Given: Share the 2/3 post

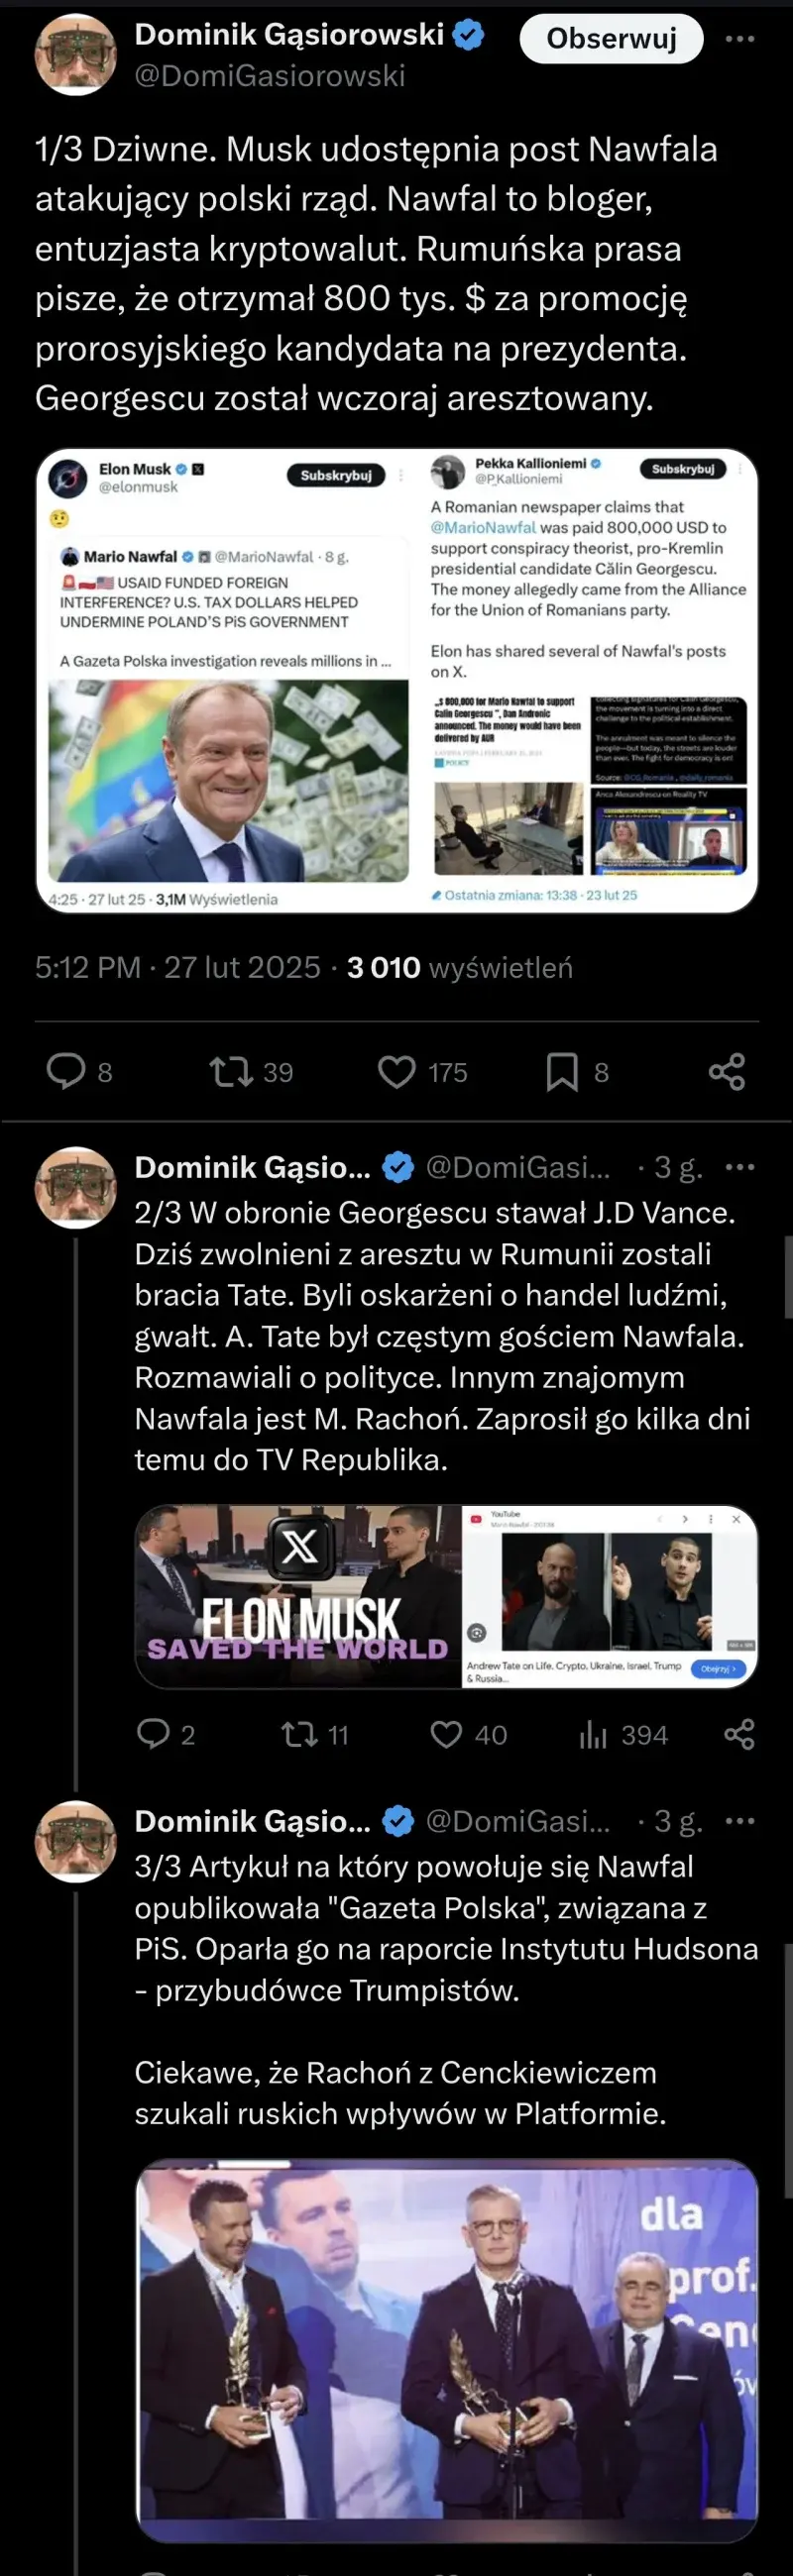Looking at the screenshot, I should pyautogui.click(x=739, y=1734).
